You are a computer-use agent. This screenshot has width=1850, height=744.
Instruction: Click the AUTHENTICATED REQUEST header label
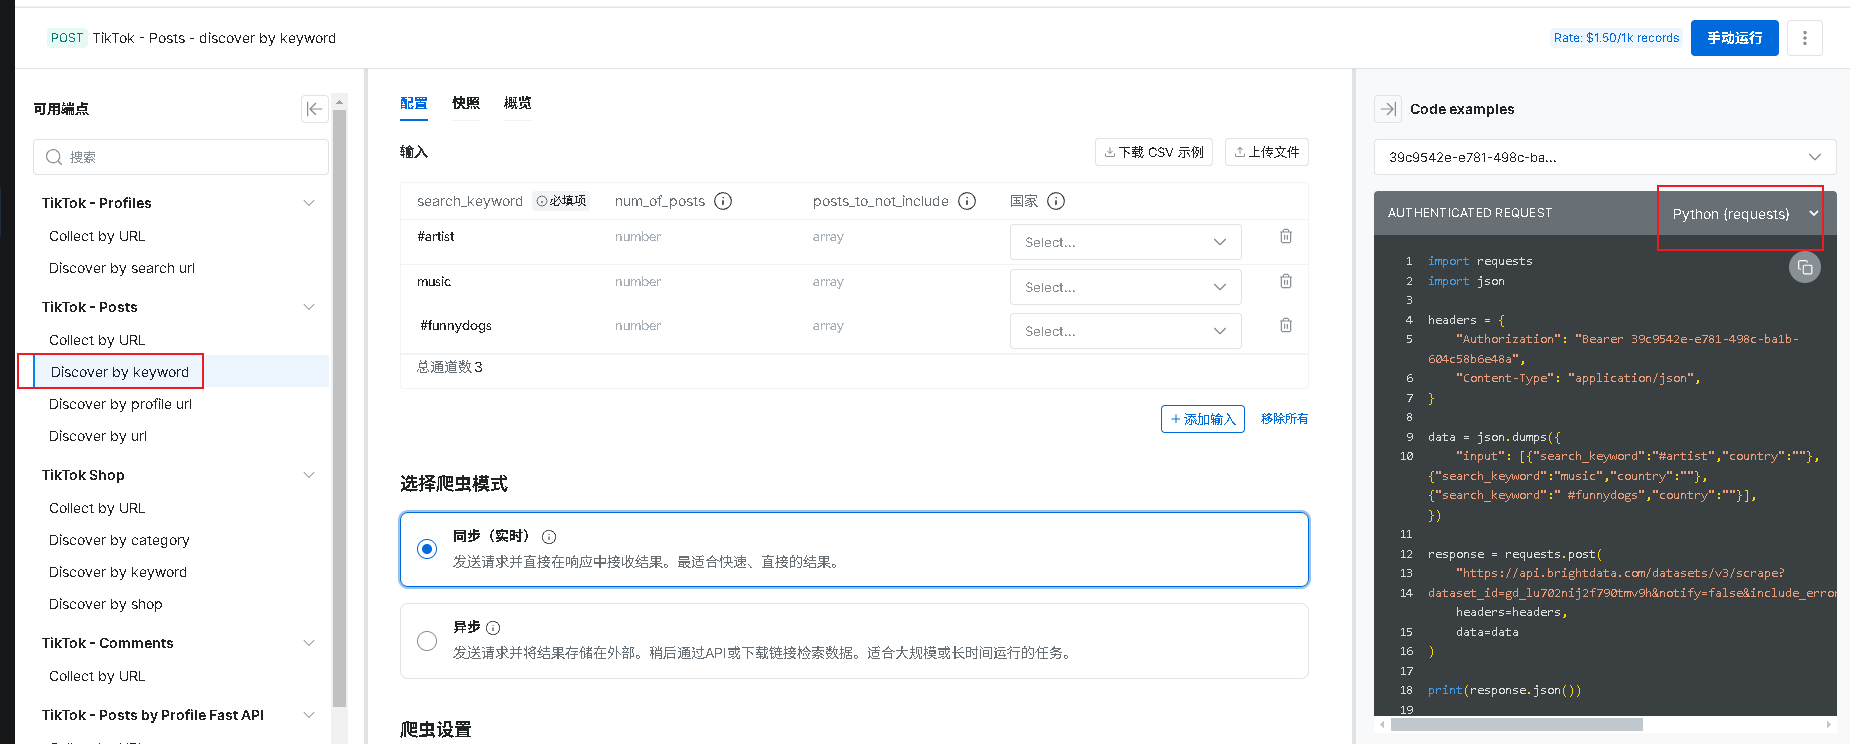pos(1470,213)
